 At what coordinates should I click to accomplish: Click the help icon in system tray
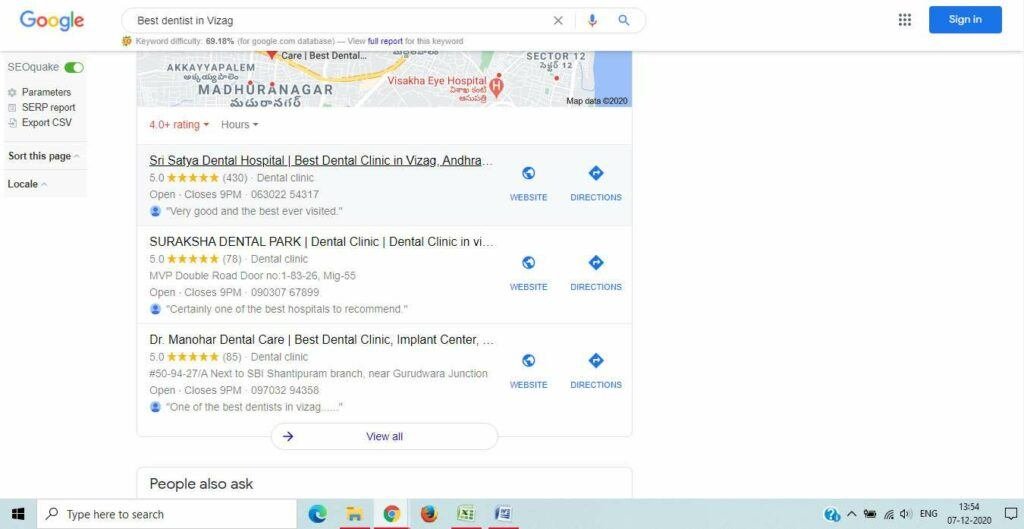pos(832,514)
